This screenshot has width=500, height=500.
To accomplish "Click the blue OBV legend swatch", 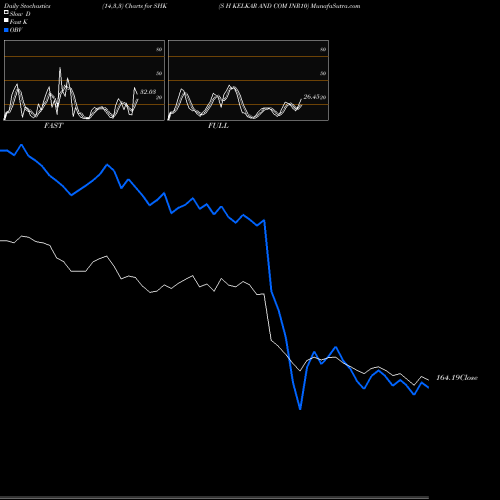I will [6, 30].
